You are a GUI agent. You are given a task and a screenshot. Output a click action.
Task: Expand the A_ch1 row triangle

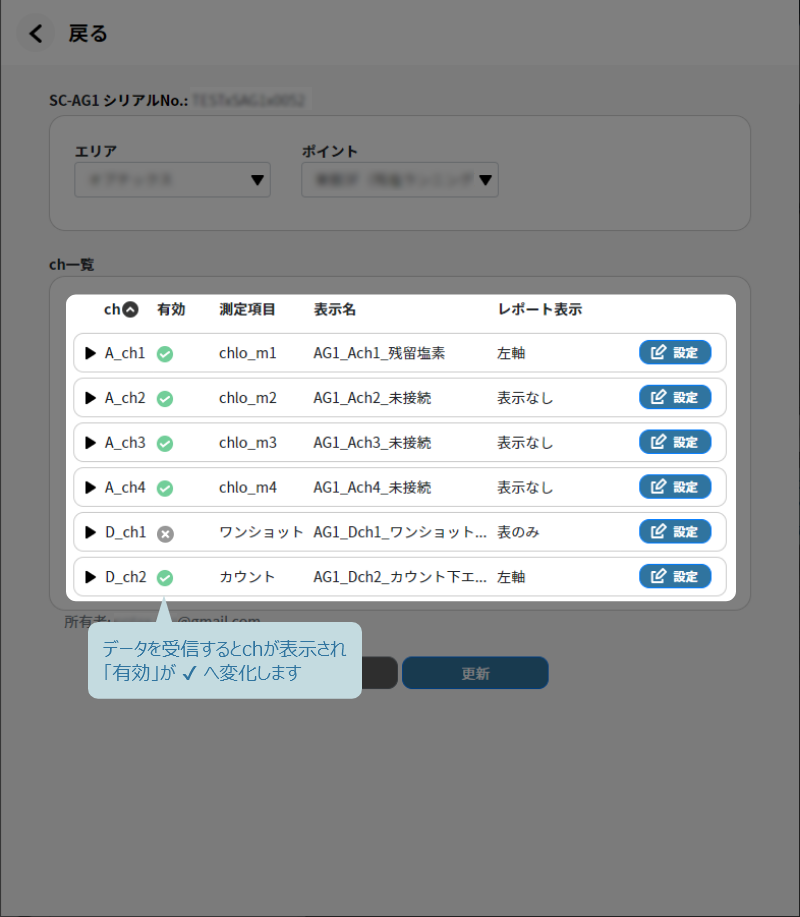pos(90,353)
